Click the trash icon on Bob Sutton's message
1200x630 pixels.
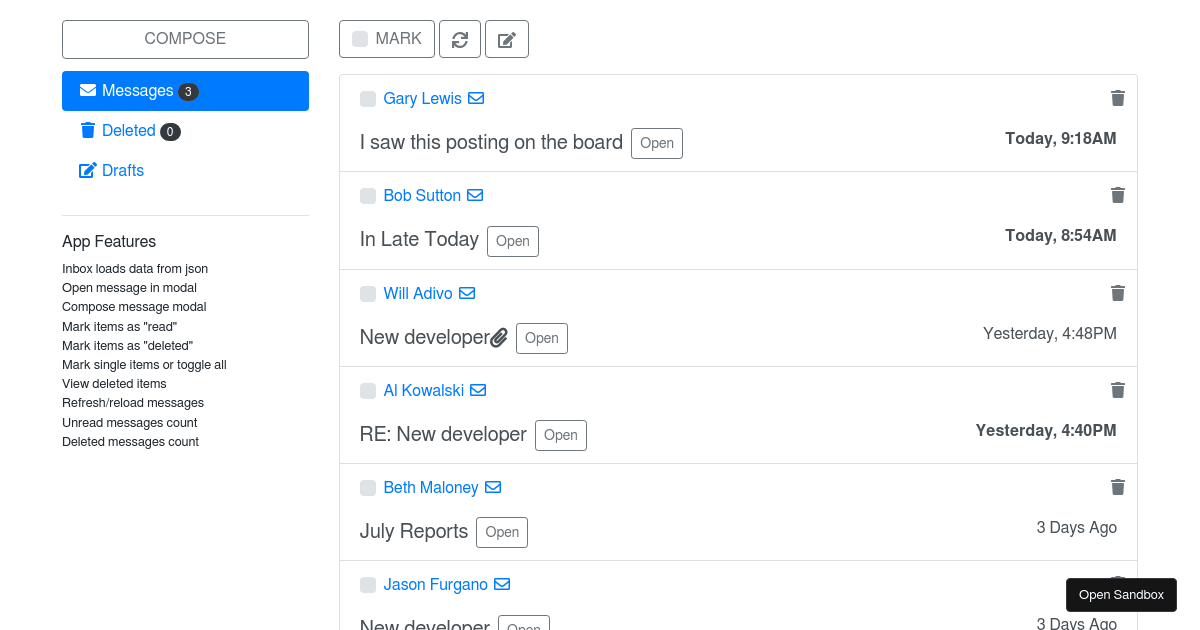point(1117,195)
